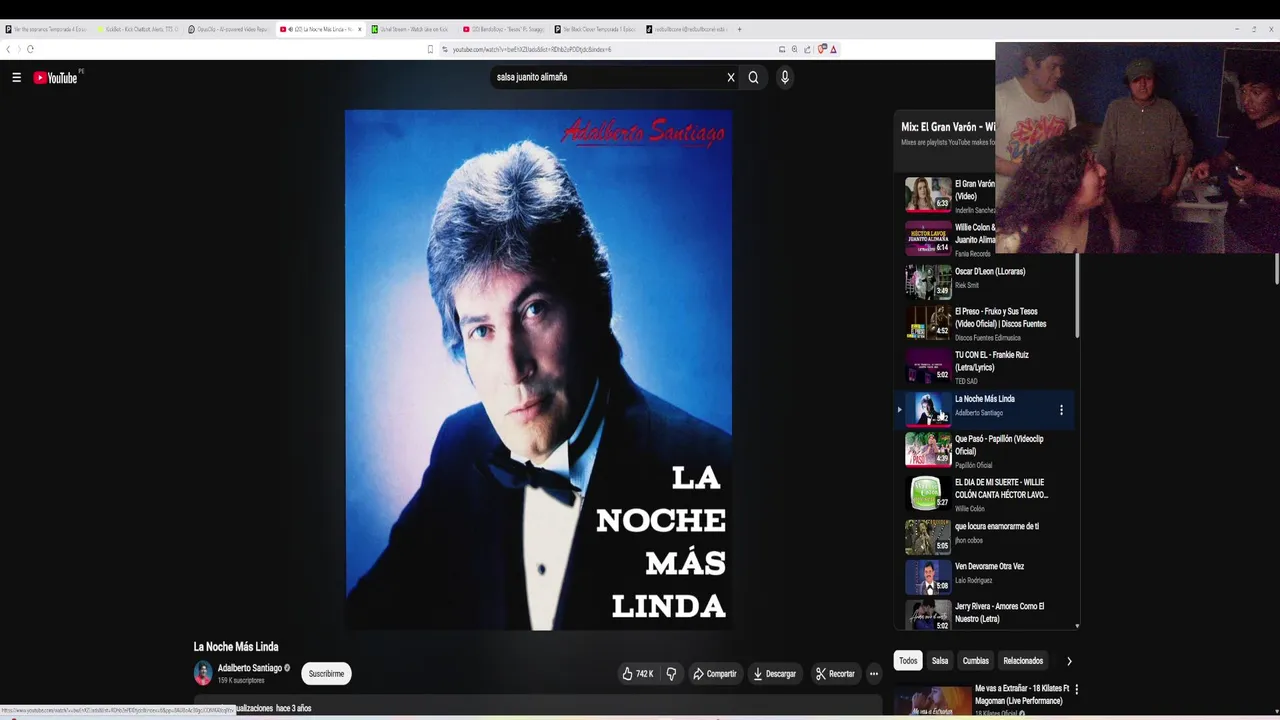Go forward with the browser forward arrow
Screen dimensions: 1280x720
[x=18, y=49]
